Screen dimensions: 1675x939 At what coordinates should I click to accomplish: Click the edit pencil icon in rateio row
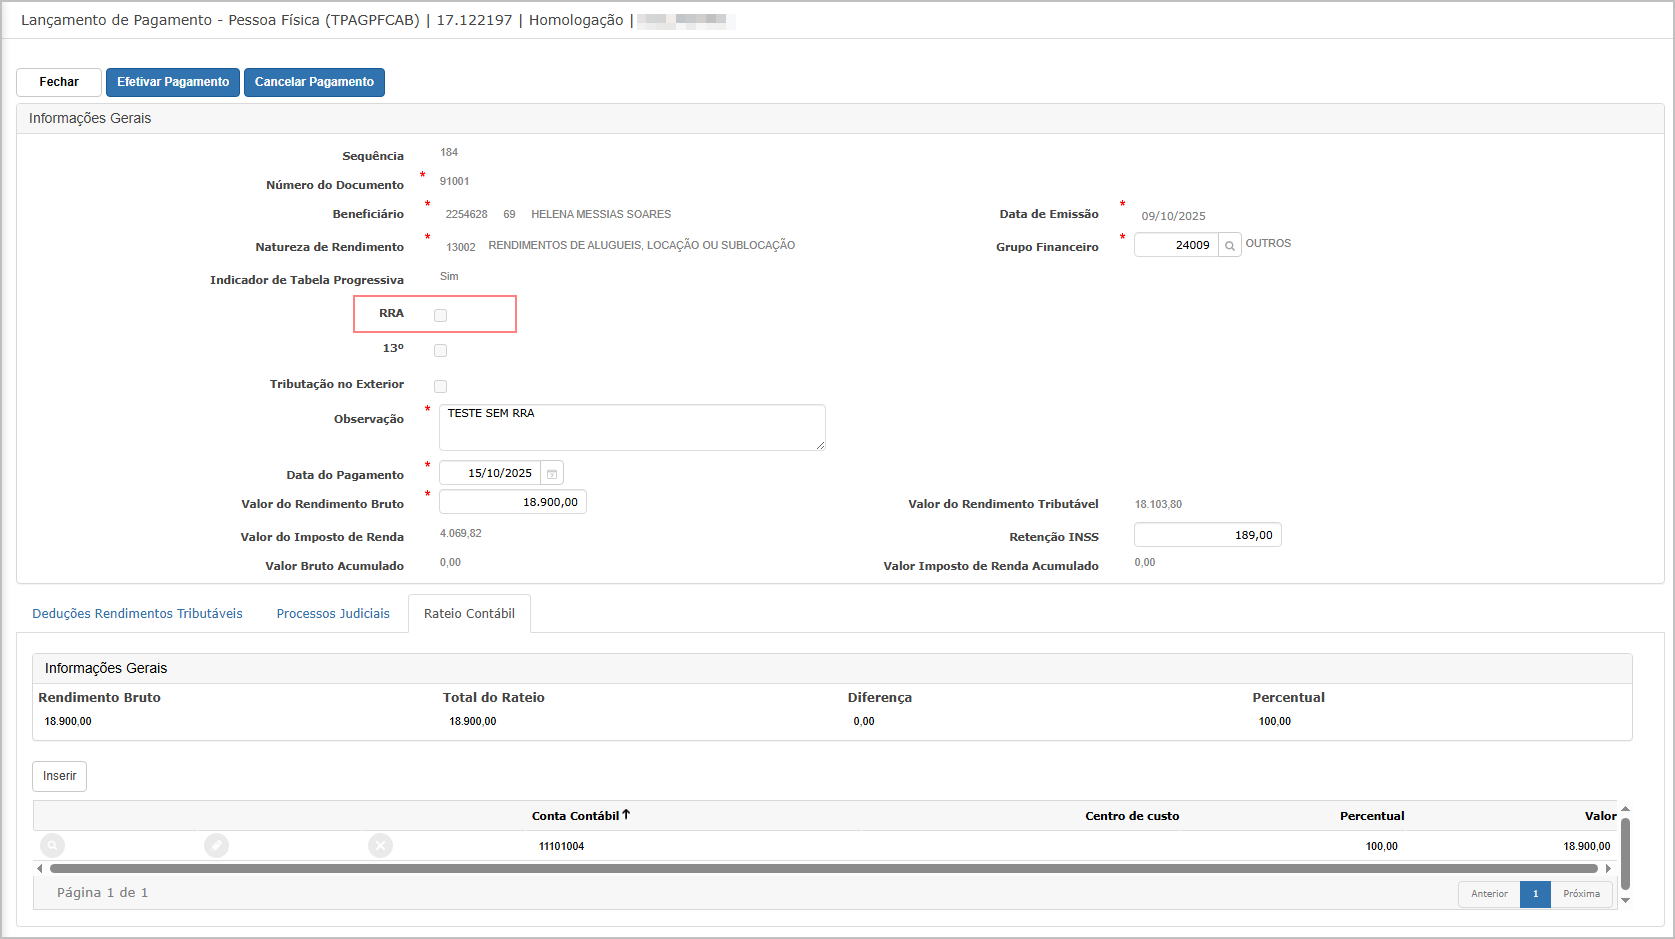(216, 846)
